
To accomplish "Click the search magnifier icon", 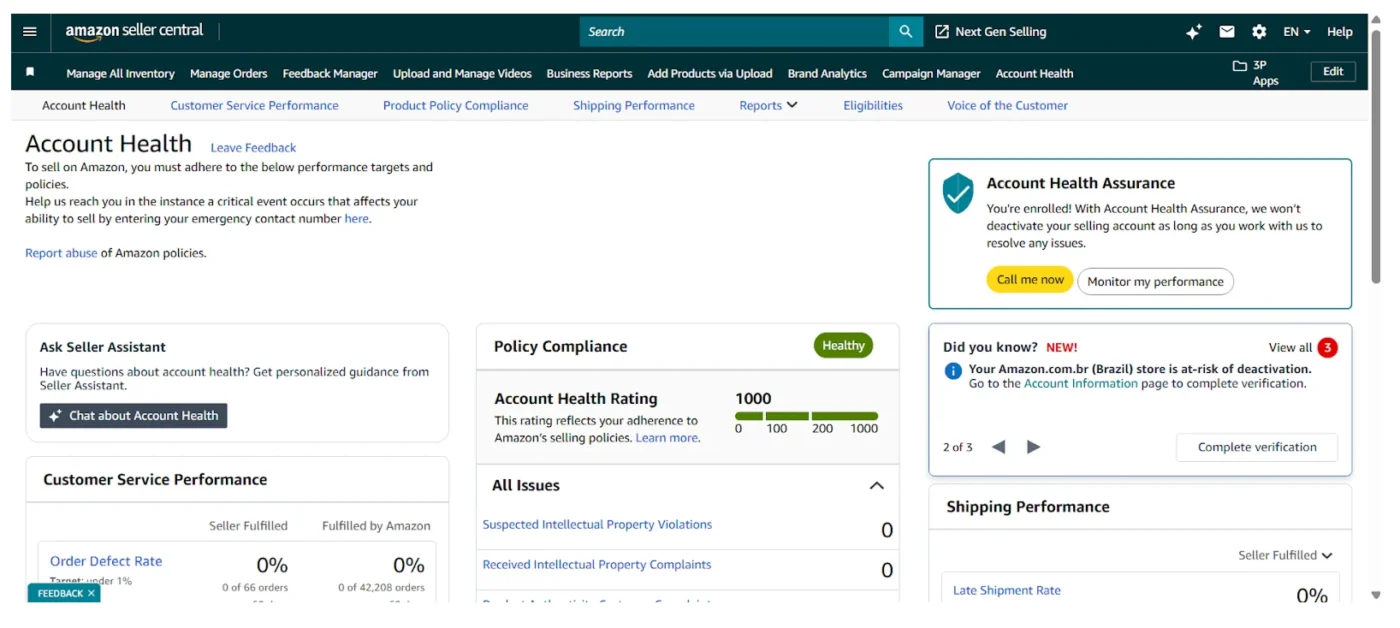I will coord(905,31).
